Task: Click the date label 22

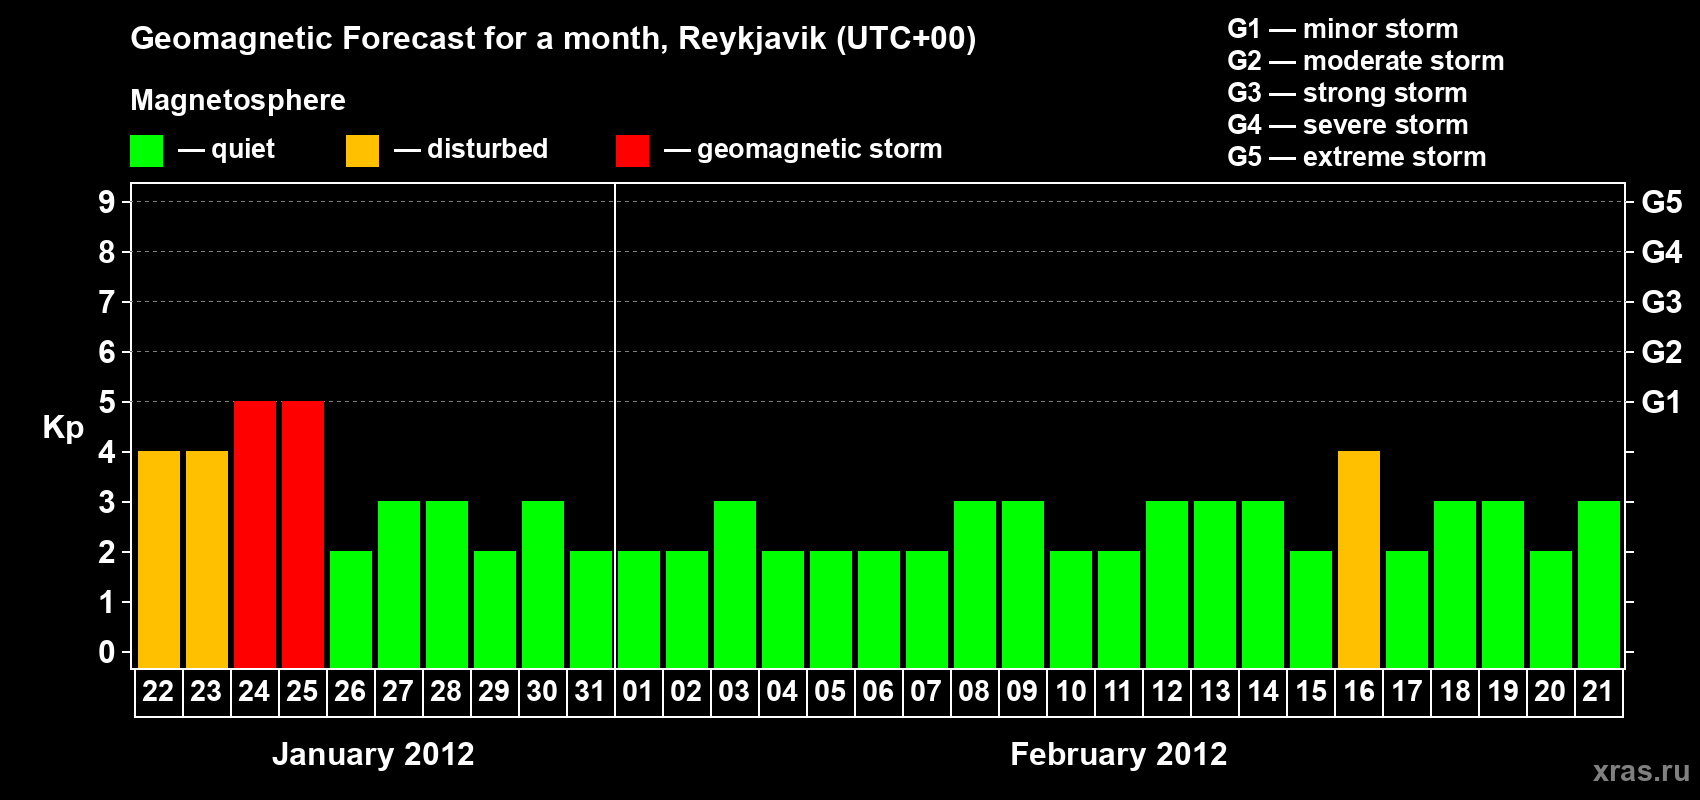Action: click(158, 691)
